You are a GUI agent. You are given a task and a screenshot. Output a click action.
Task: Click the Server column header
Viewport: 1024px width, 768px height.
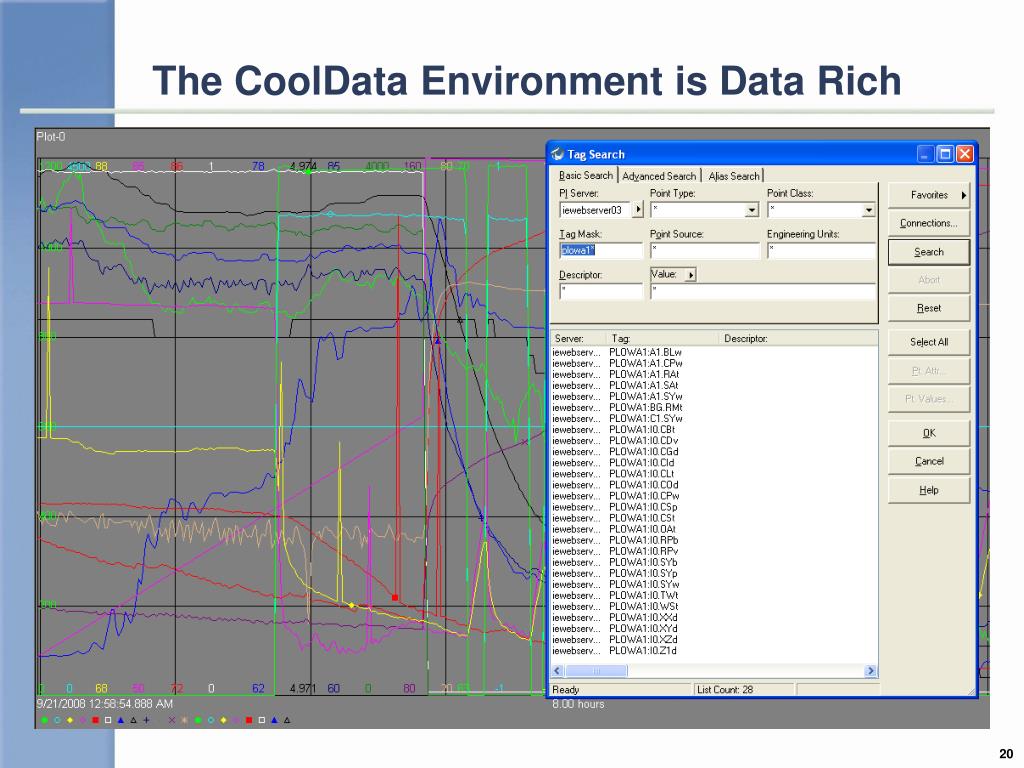click(x=579, y=338)
